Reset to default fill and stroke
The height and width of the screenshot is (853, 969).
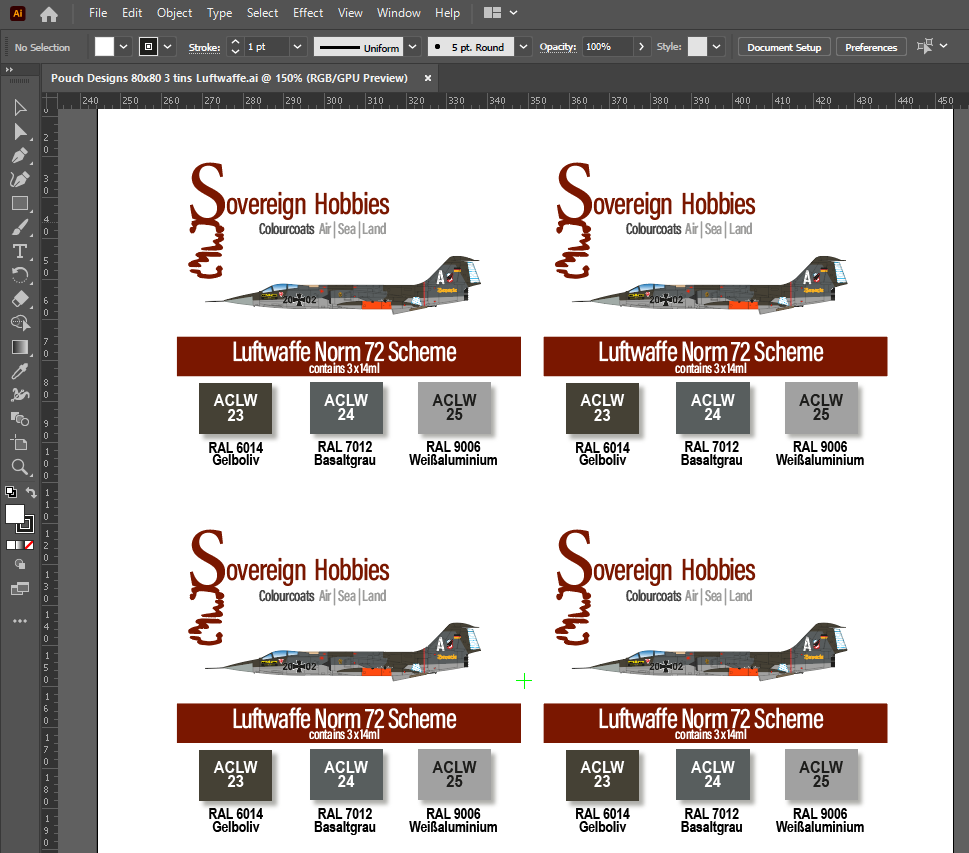(10, 492)
